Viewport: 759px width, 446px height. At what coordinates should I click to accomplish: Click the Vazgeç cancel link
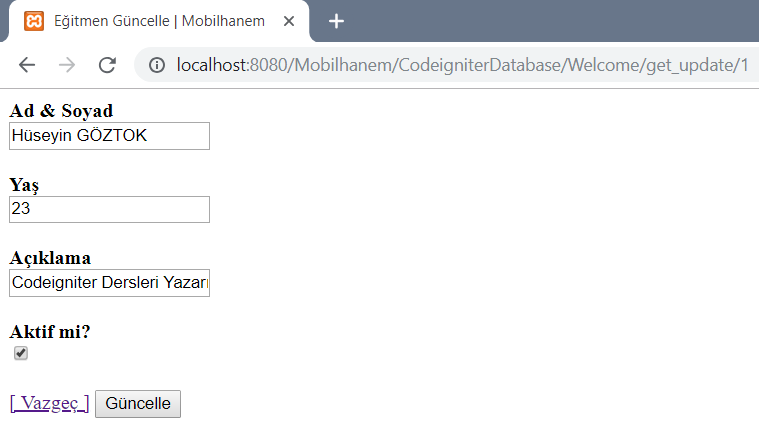point(49,403)
